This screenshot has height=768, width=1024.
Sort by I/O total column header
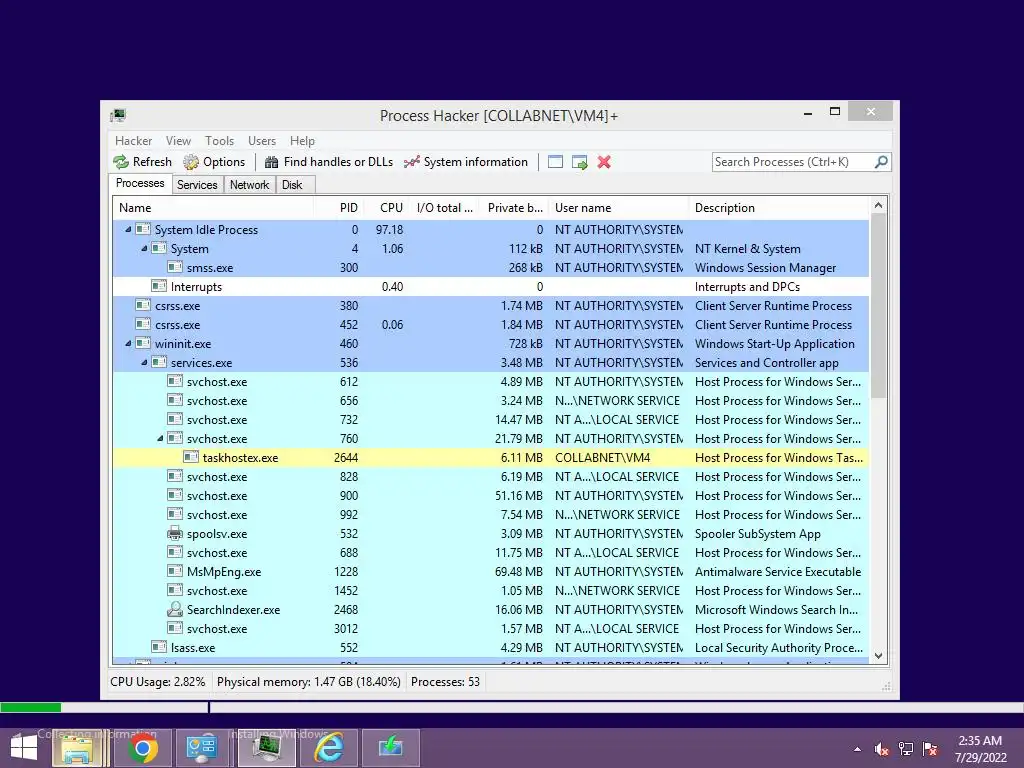coord(445,208)
